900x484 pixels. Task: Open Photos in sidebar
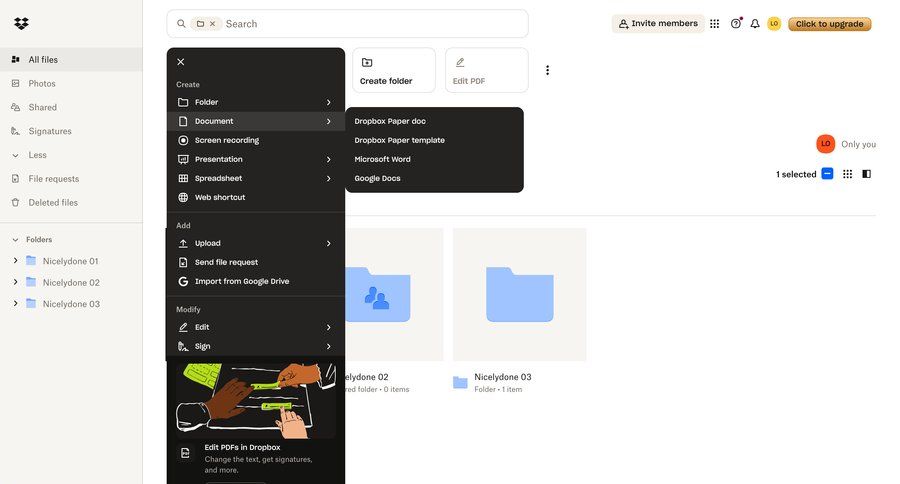coord(71,83)
